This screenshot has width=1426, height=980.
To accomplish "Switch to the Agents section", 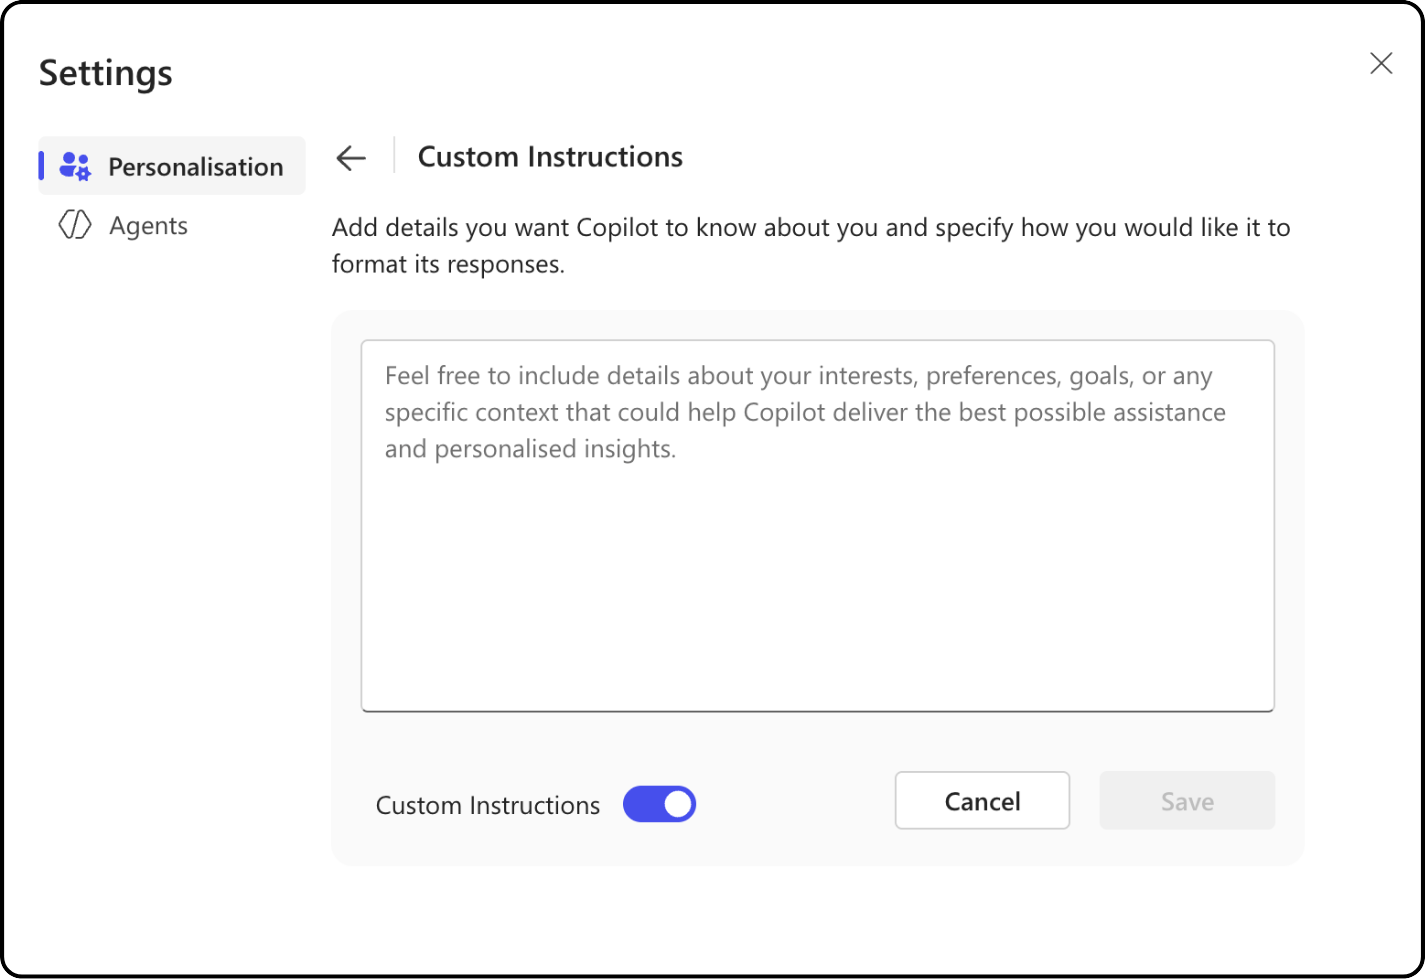I will (x=148, y=225).
